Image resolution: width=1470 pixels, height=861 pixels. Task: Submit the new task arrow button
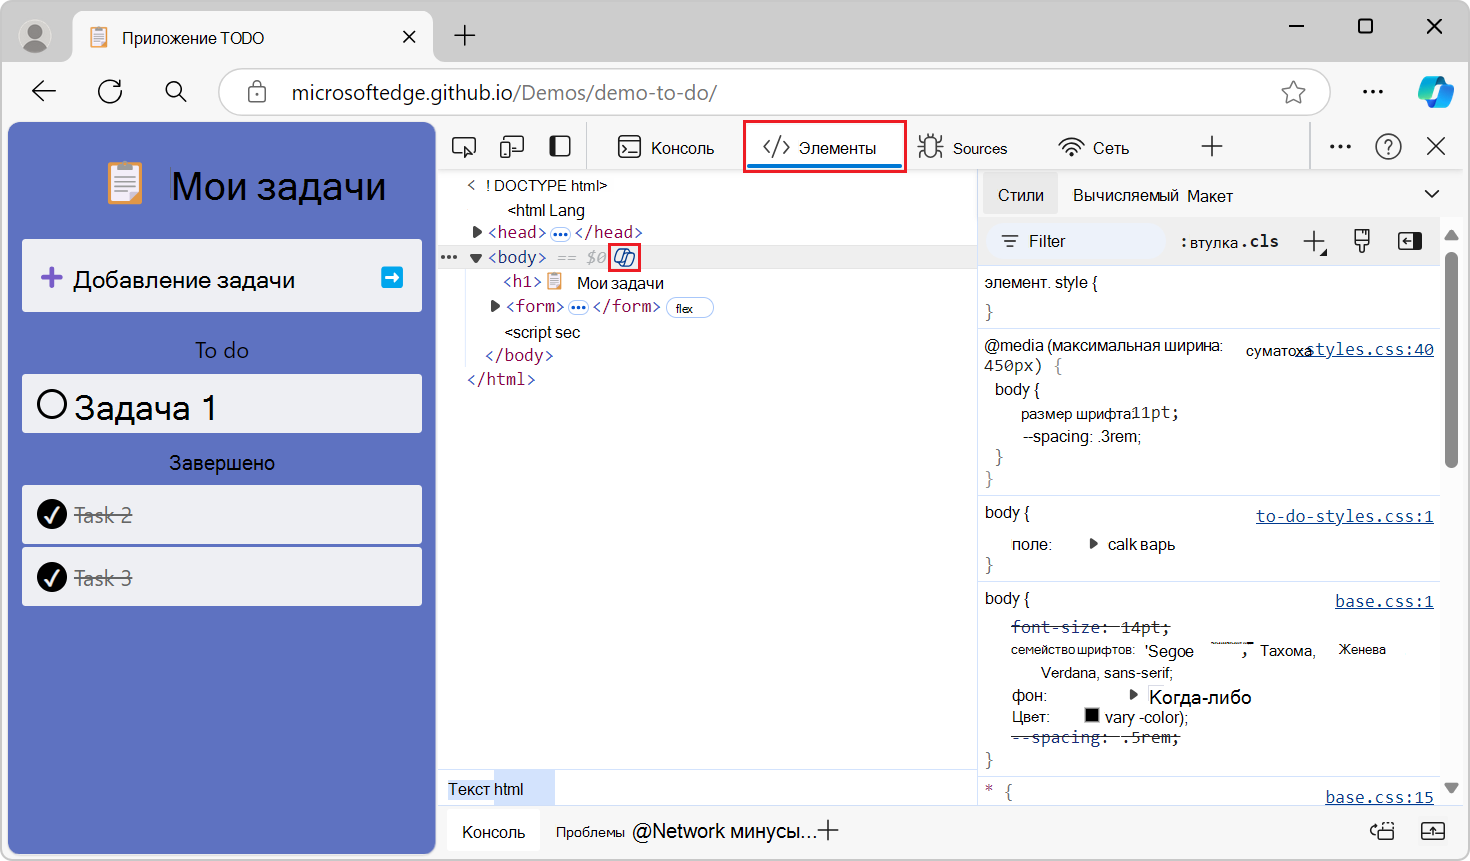point(392,277)
